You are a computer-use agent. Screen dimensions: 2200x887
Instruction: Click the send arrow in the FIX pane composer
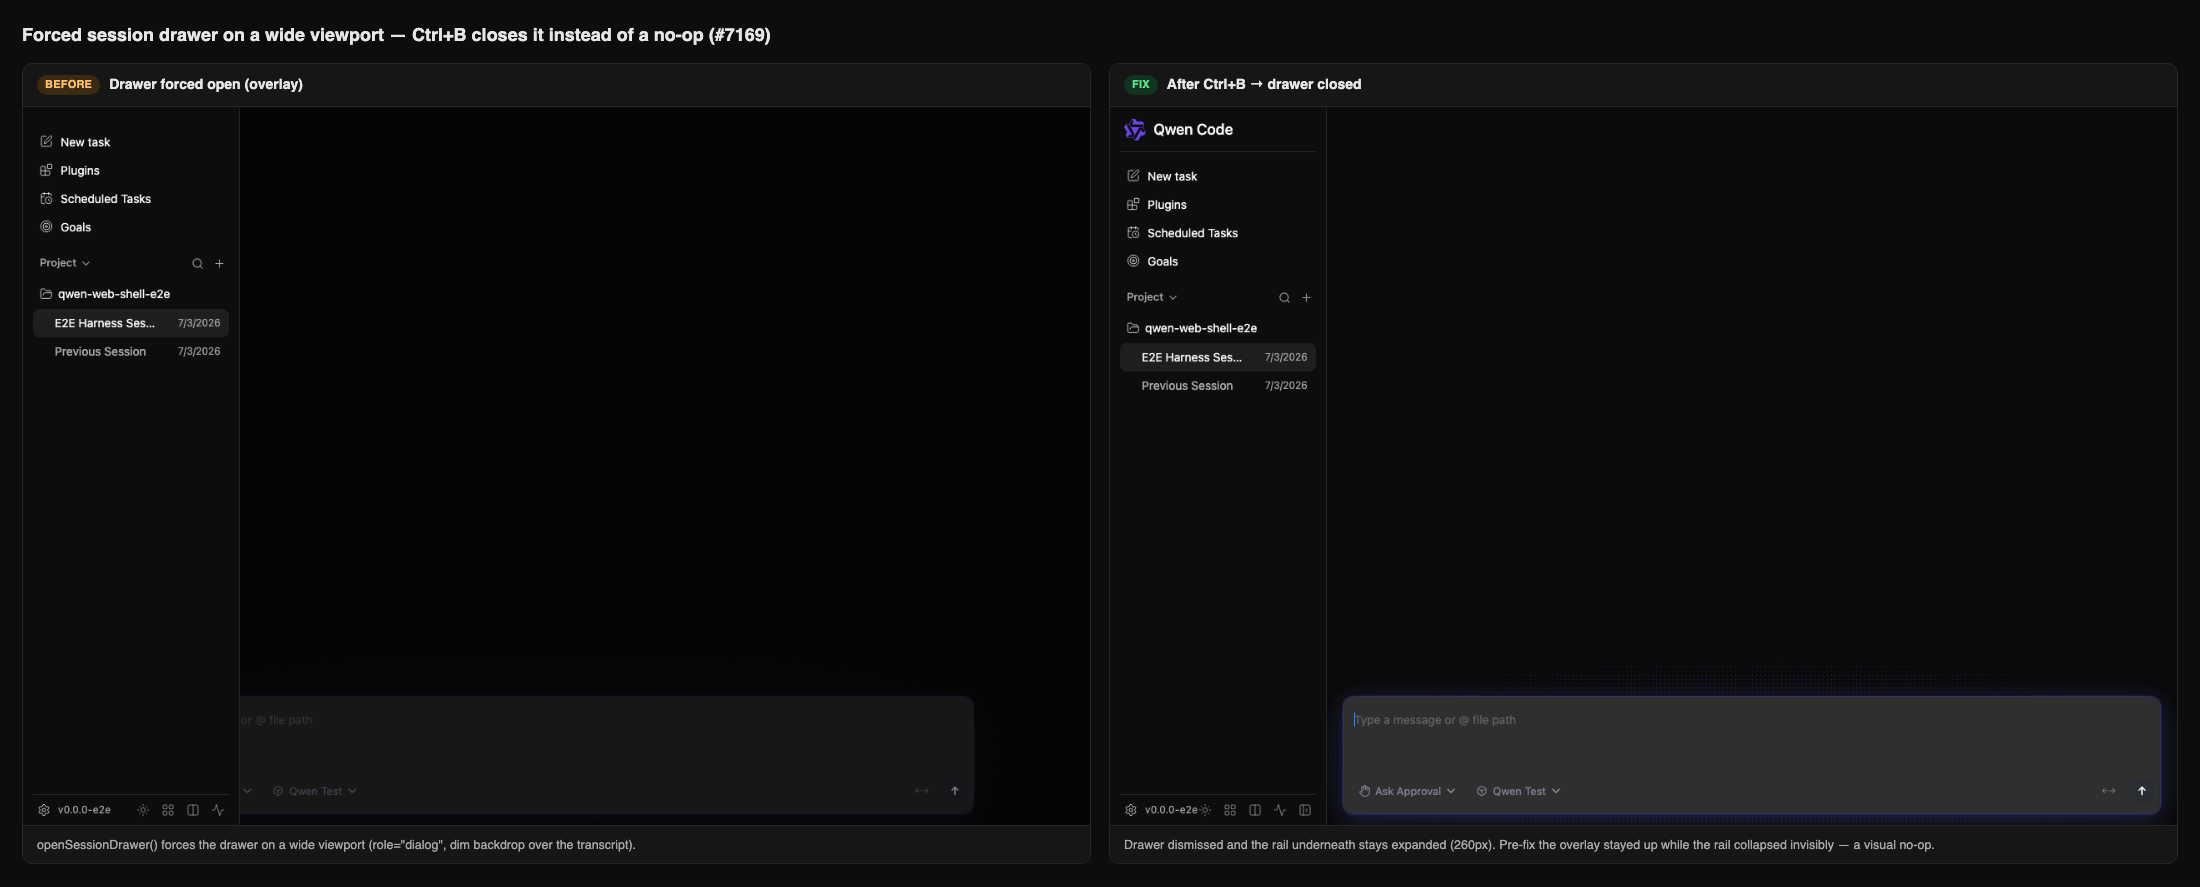(x=2142, y=791)
